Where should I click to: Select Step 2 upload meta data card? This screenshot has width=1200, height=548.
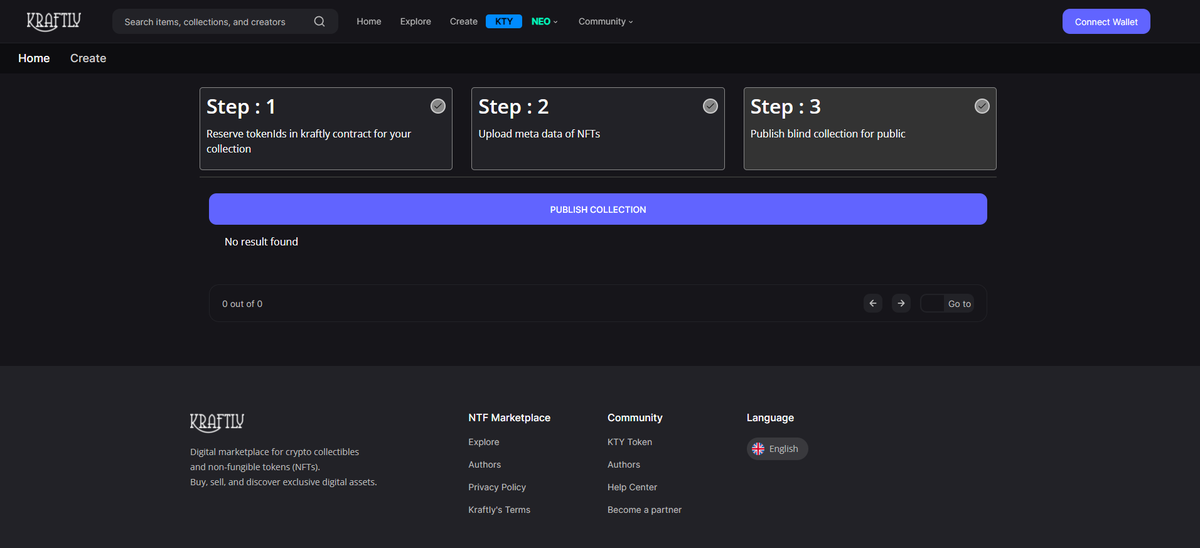[598, 128]
